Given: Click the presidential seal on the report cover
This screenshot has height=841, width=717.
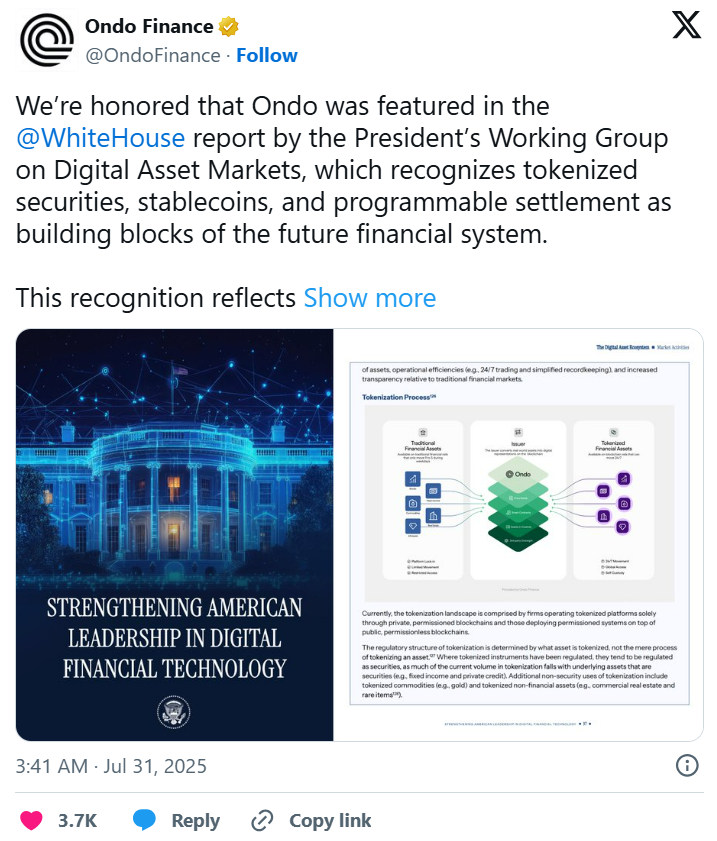Looking at the screenshot, I should [175, 710].
